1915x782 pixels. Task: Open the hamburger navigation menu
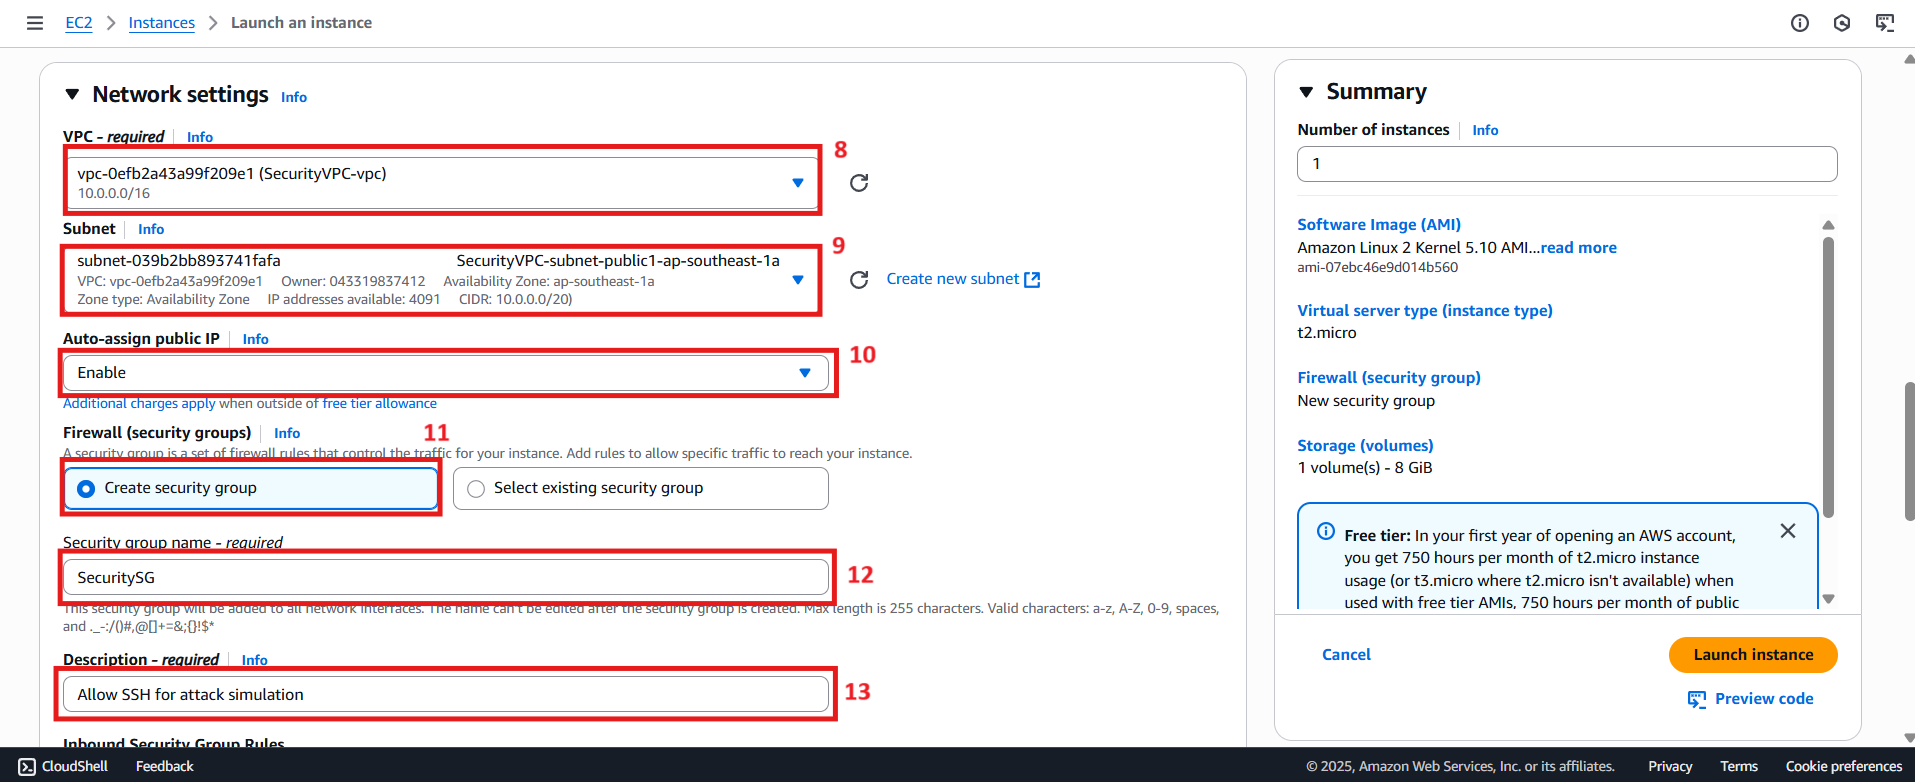35,23
